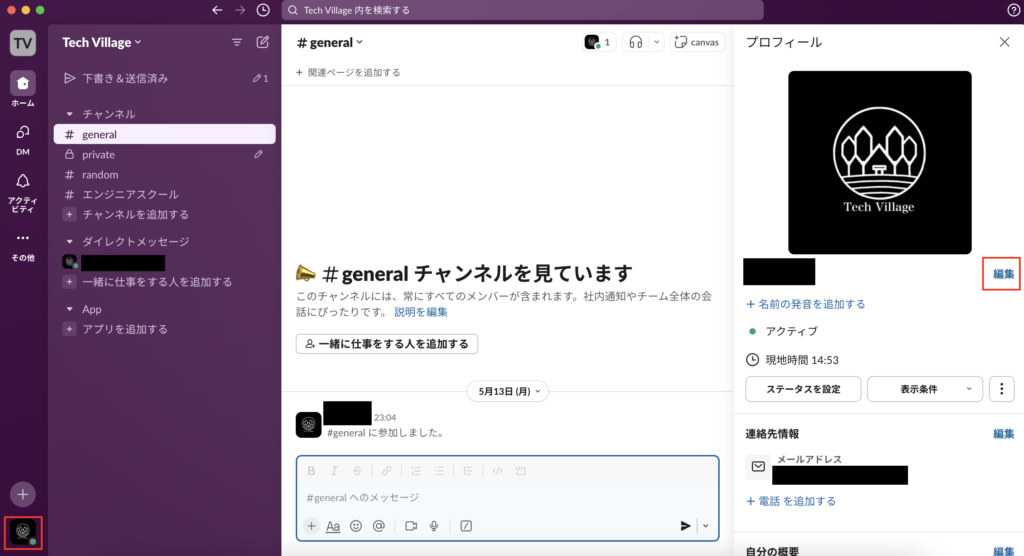Click the Tech Village profile picture
1024x556 pixels.
(879, 162)
